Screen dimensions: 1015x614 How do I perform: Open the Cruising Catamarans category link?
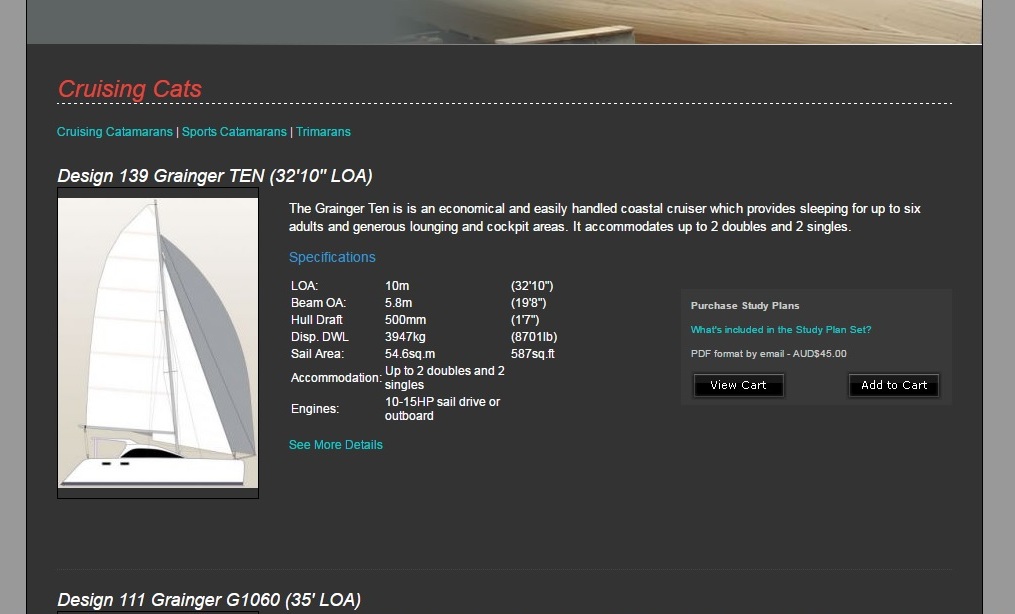(x=115, y=131)
